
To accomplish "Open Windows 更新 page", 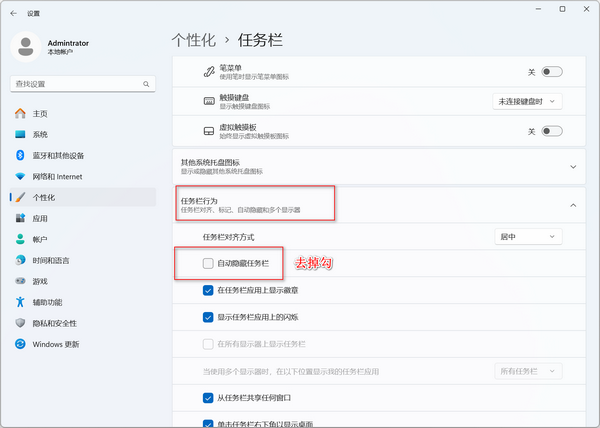I will [x=83, y=344].
